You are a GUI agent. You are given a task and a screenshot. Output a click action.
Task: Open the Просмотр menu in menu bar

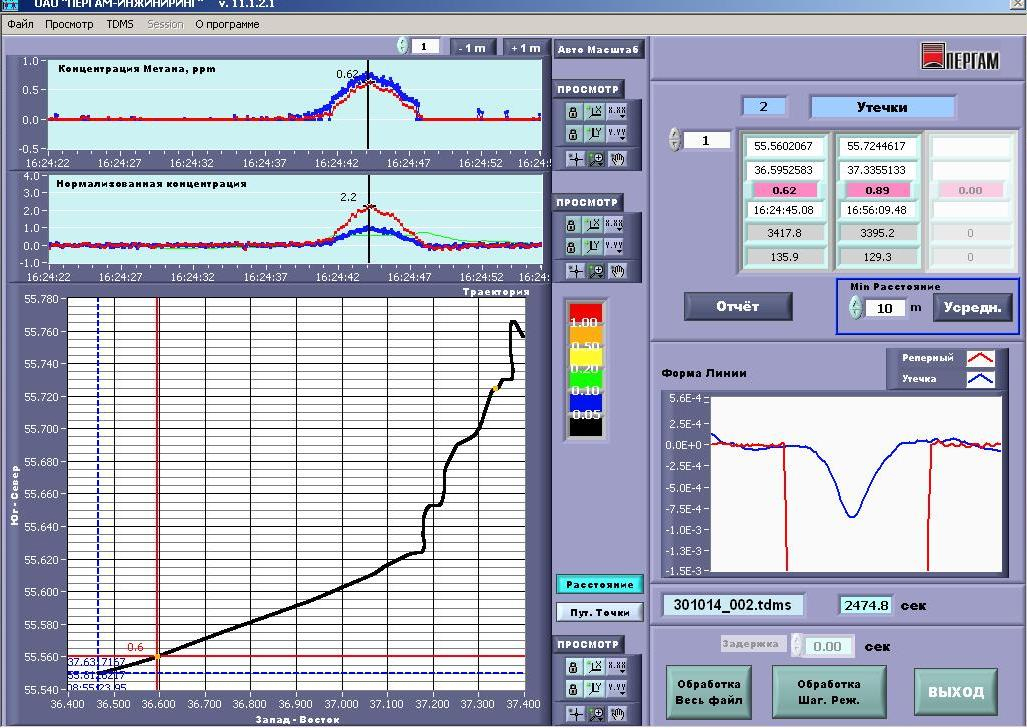69,24
